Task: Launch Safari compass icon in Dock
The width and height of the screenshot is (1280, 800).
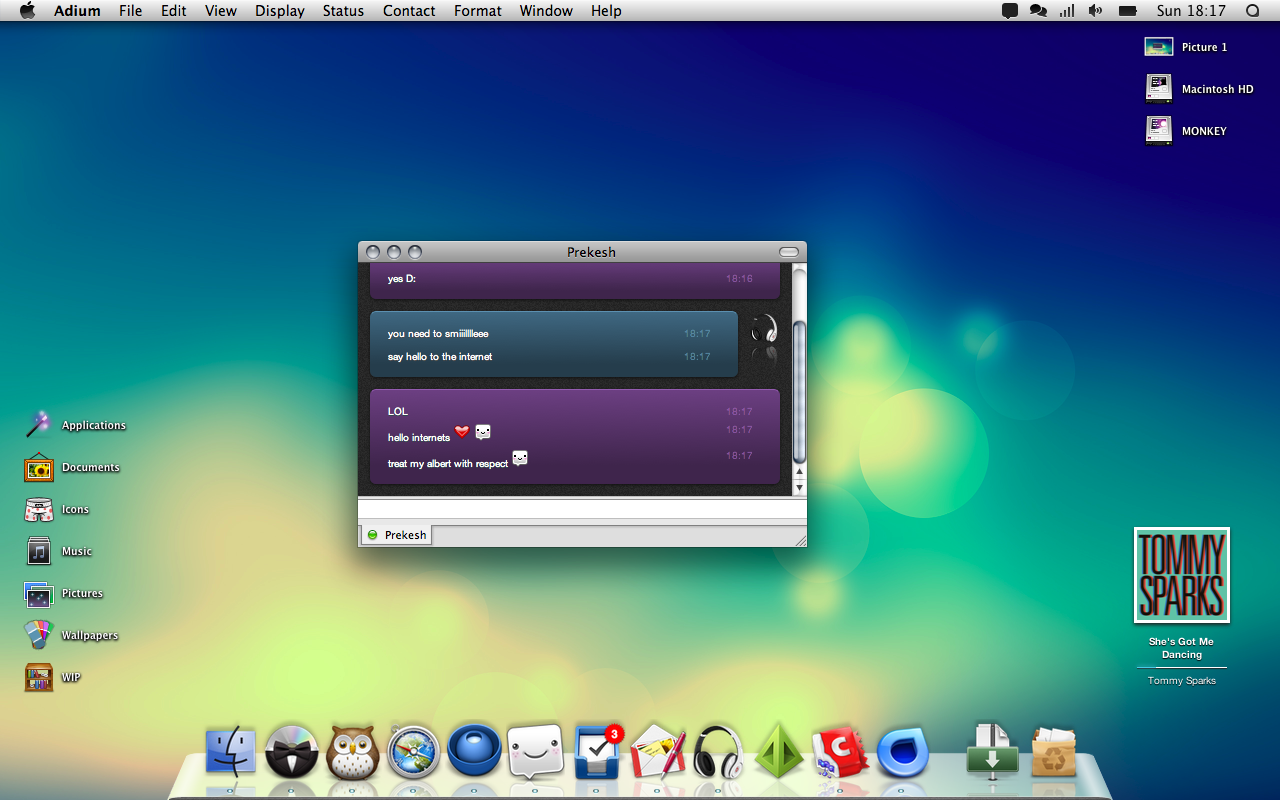Action: [414, 752]
